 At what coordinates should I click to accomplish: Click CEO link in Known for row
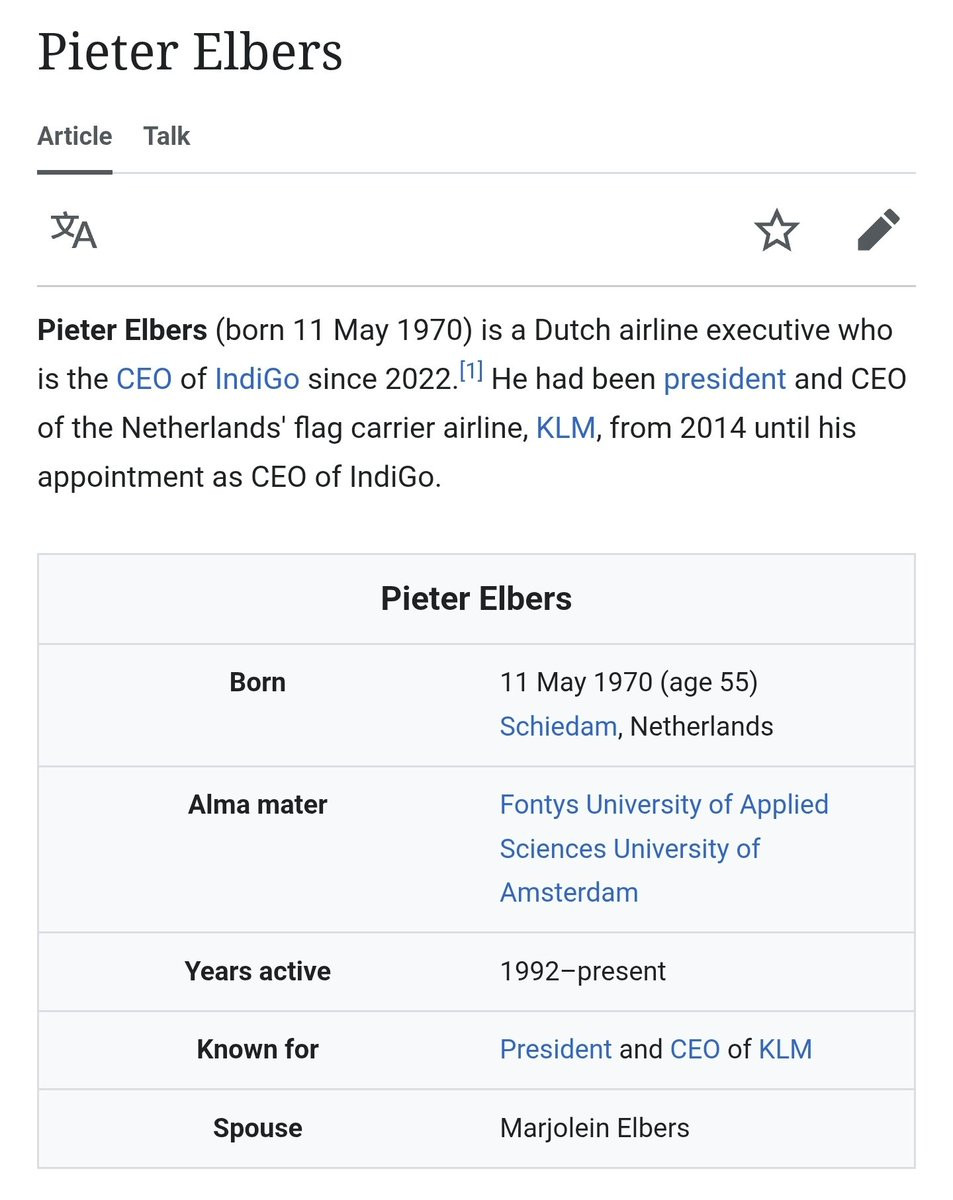point(695,1049)
